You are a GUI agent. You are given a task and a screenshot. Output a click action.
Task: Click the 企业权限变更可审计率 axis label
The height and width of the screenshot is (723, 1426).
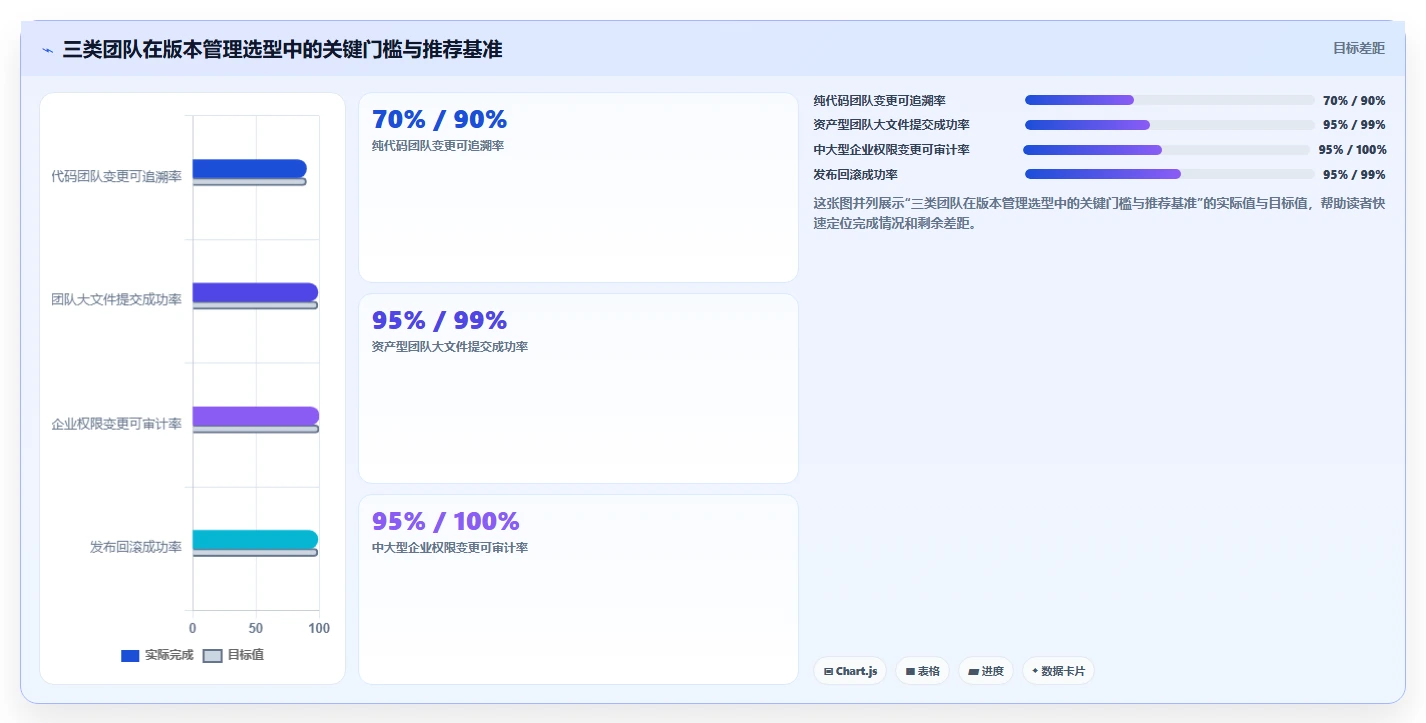(116, 424)
